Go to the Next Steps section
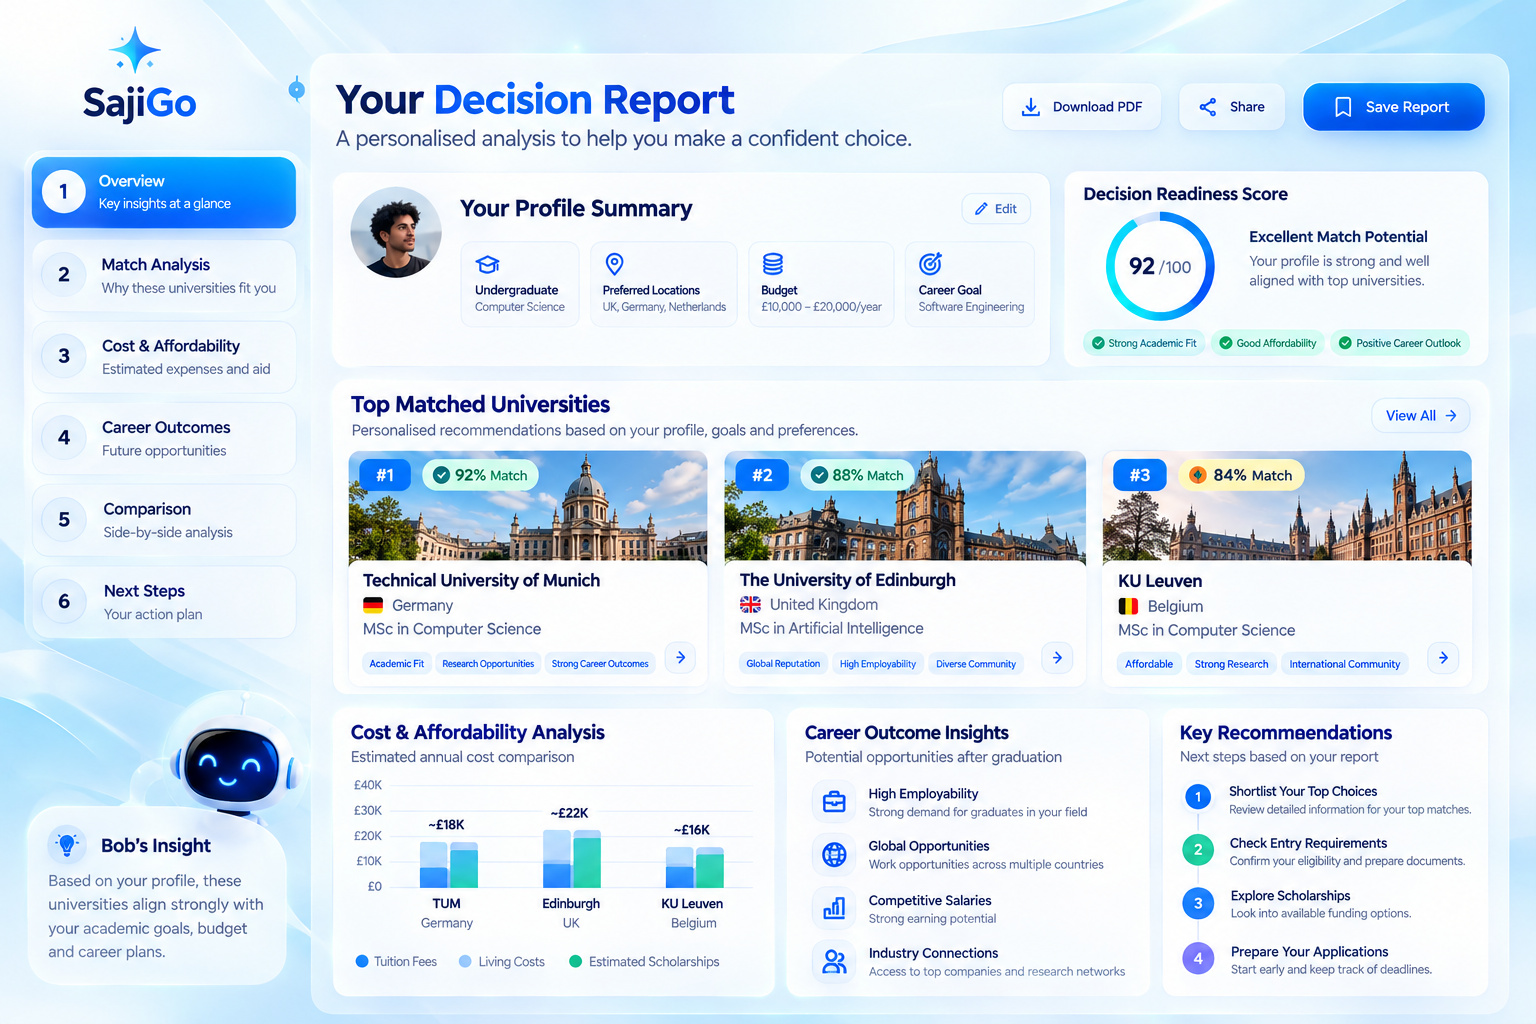This screenshot has height=1024, width=1536. click(x=164, y=602)
